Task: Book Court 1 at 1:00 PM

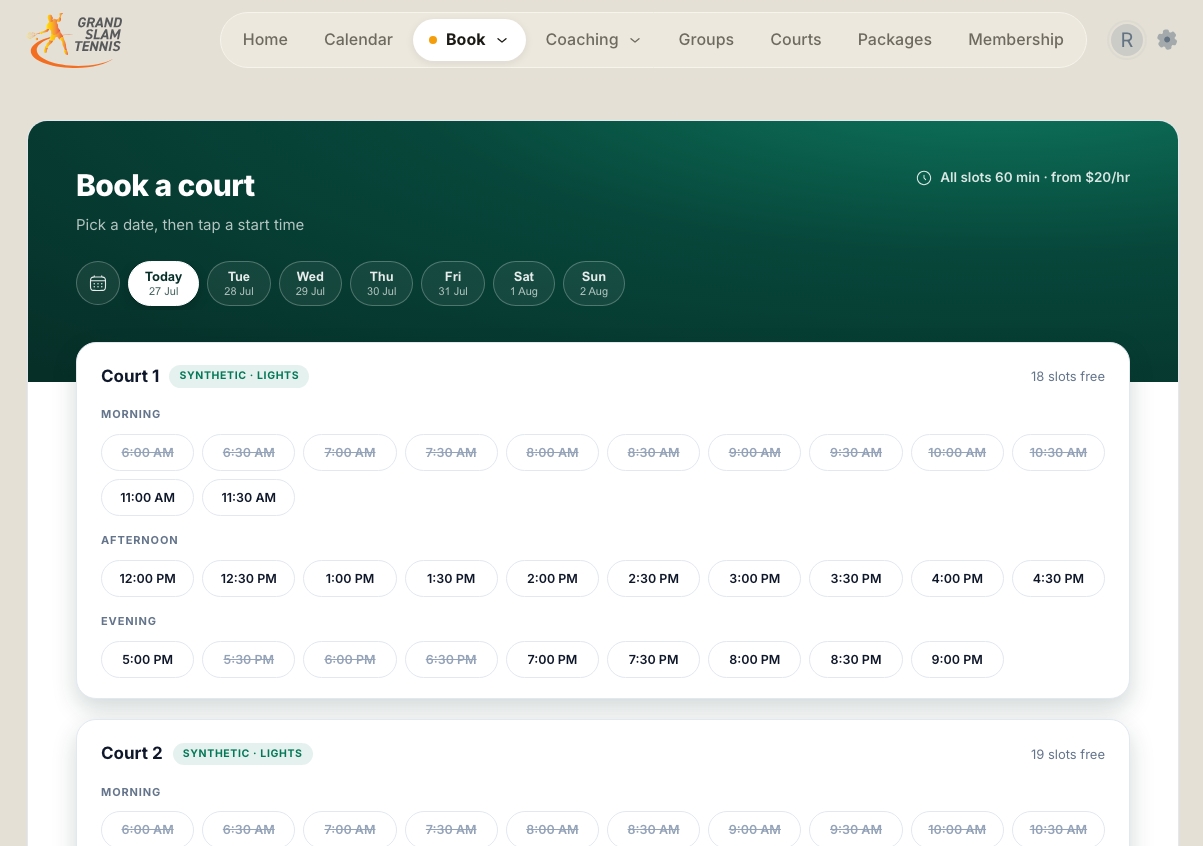Action: [x=350, y=578]
